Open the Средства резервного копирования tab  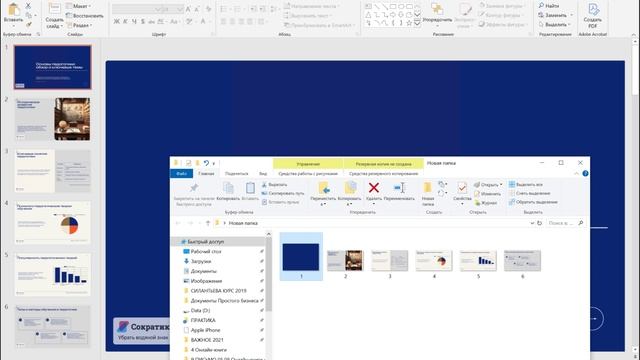(384, 173)
